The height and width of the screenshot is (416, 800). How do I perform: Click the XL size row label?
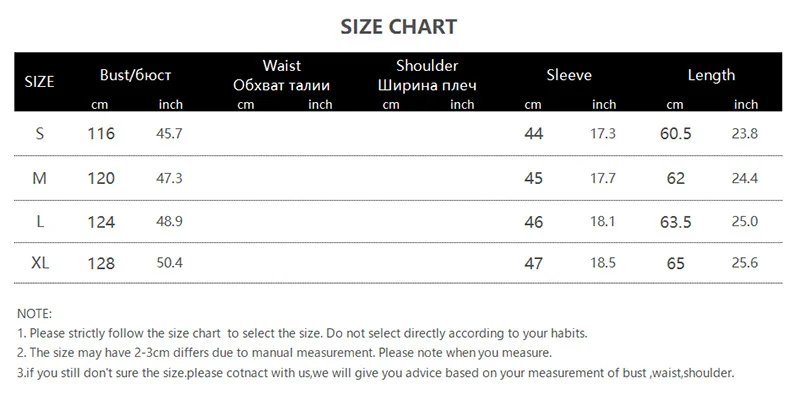point(40,264)
